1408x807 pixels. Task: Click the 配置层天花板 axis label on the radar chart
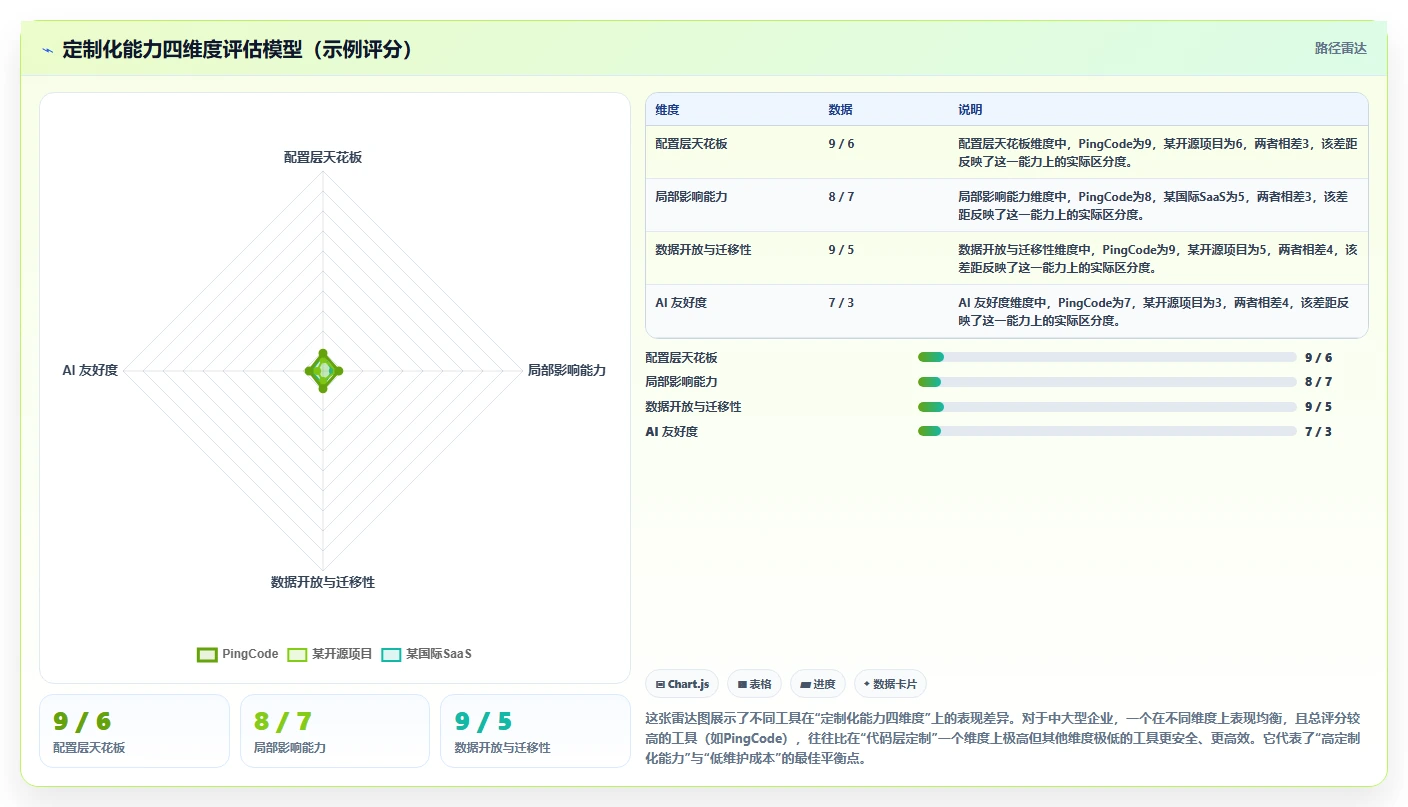(323, 157)
